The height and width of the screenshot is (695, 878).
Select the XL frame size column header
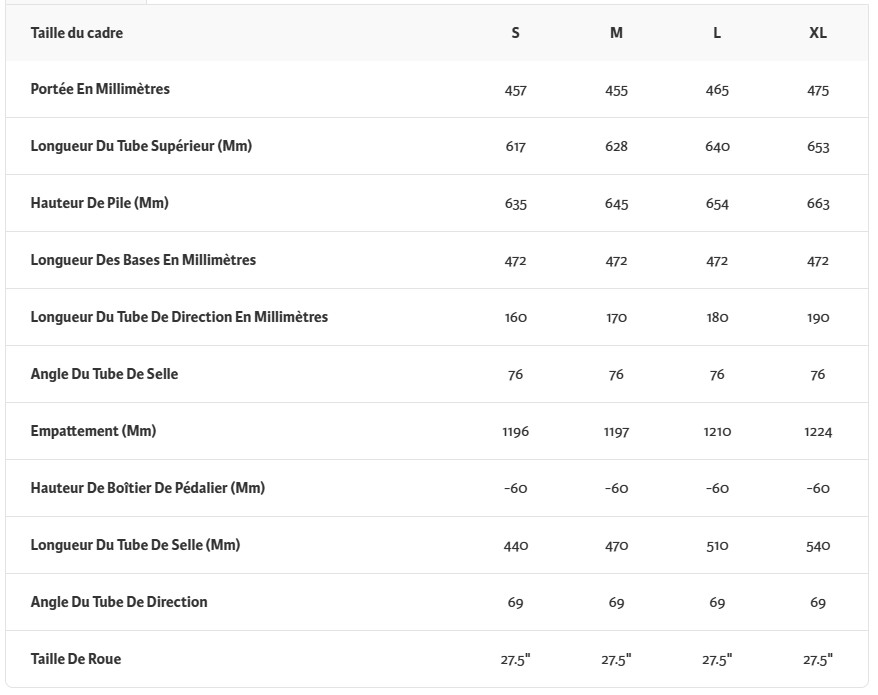[x=818, y=33]
